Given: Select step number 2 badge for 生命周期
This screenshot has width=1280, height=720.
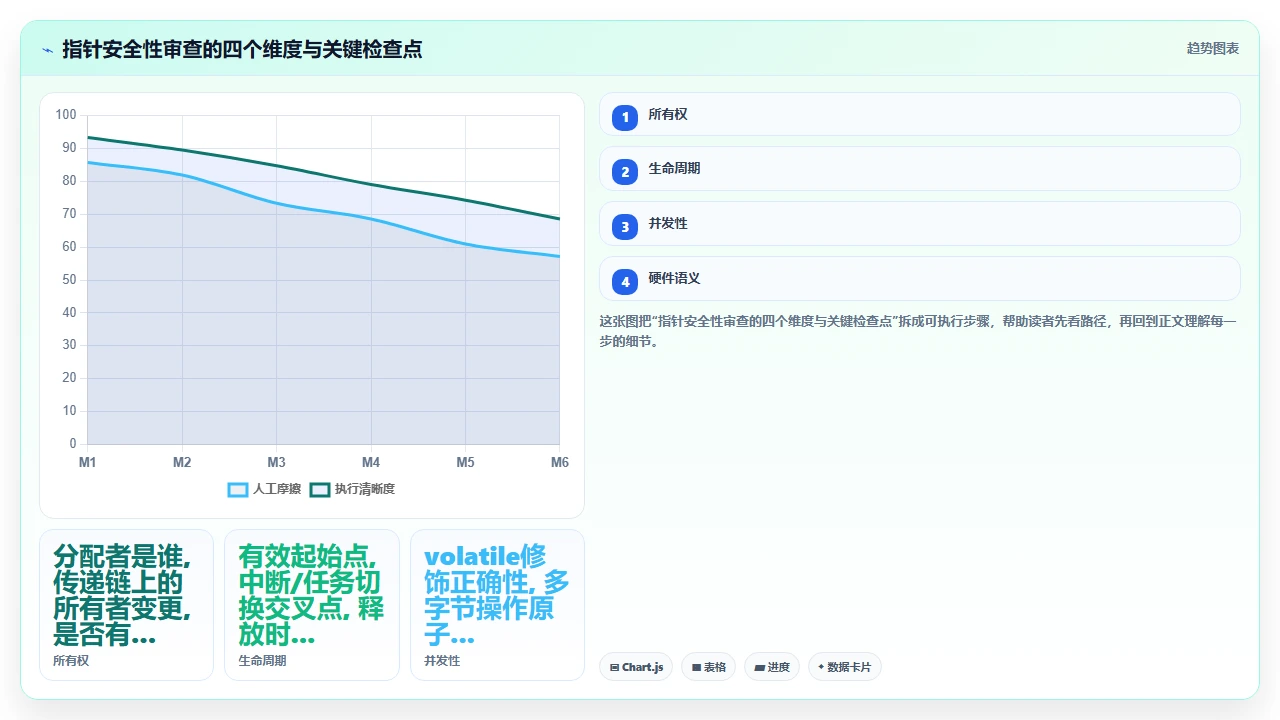Looking at the screenshot, I should click(x=625, y=172).
